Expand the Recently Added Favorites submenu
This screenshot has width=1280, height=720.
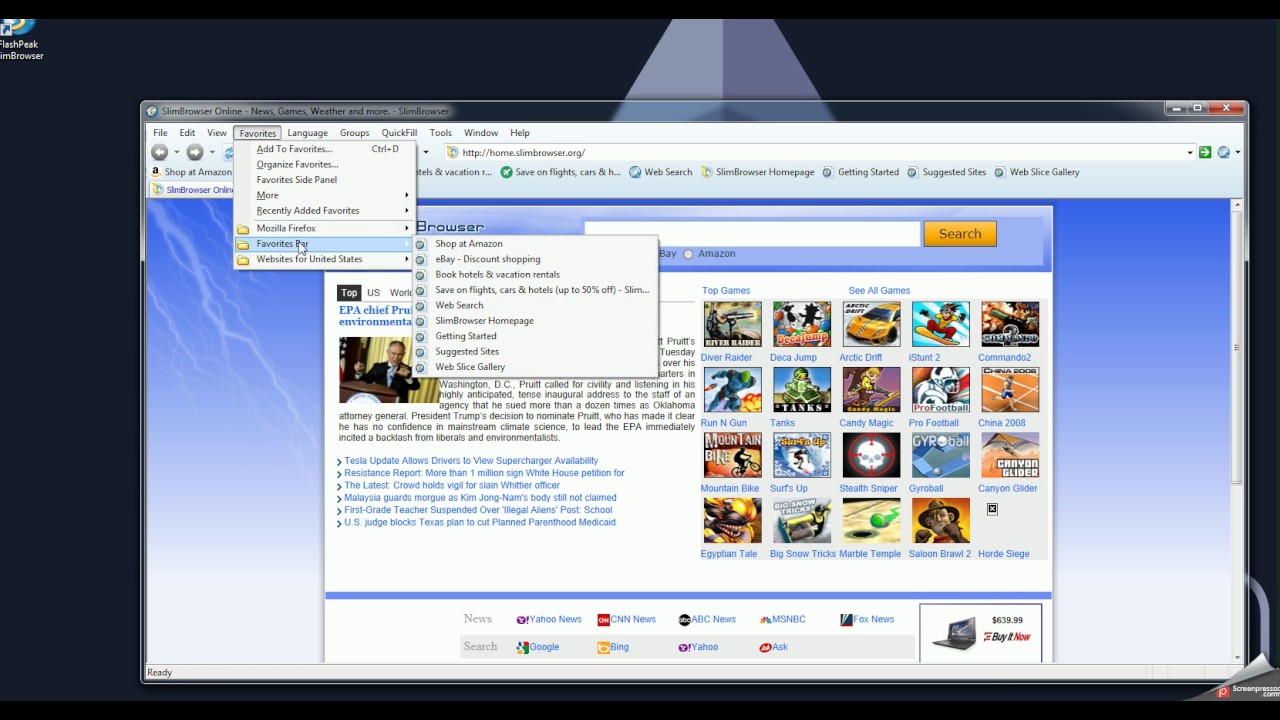click(x=308, y=210)
